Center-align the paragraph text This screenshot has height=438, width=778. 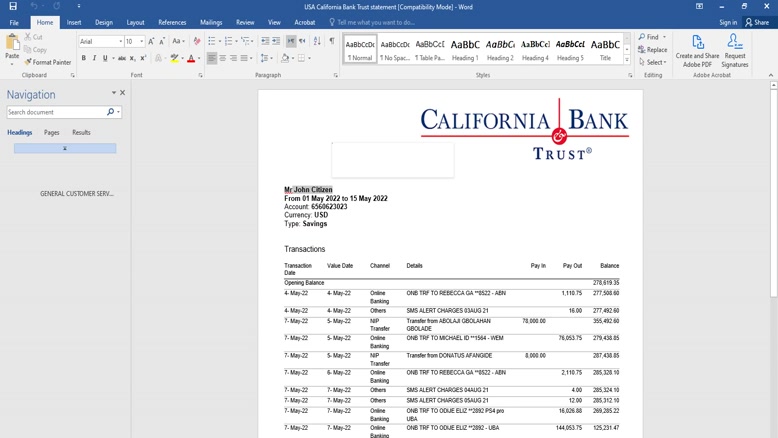coord(223,59)
